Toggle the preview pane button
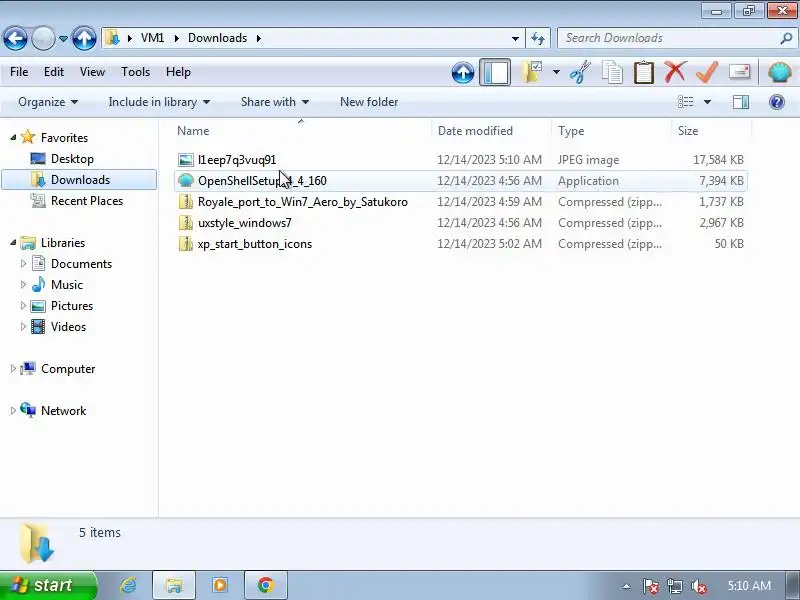The width and height of the screenshot is (800, 600). (741, 102)
